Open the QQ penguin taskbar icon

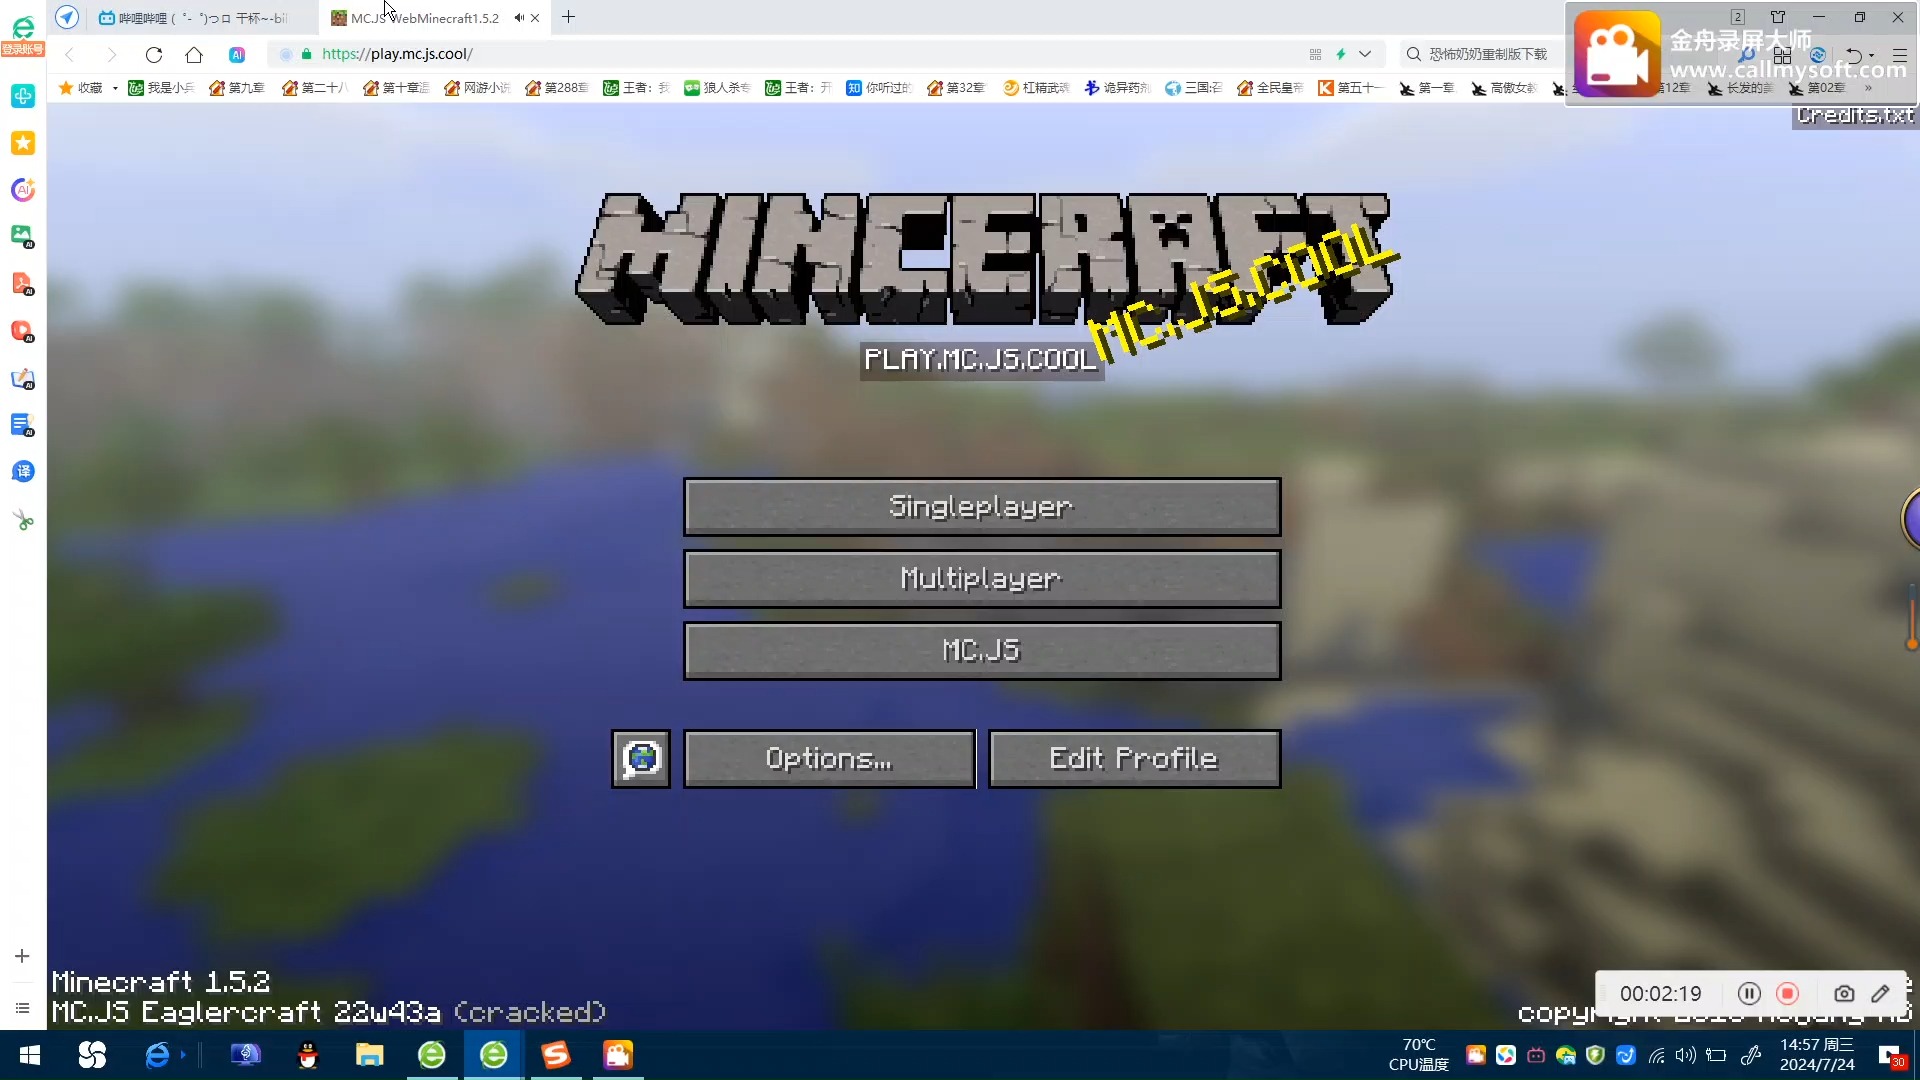tap(308, 1056)
